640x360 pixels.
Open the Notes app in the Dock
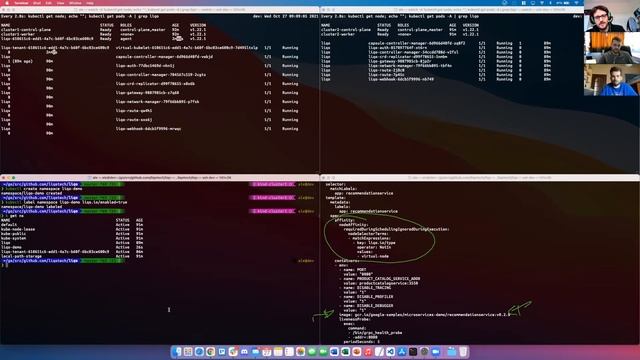tap(278, 351)
